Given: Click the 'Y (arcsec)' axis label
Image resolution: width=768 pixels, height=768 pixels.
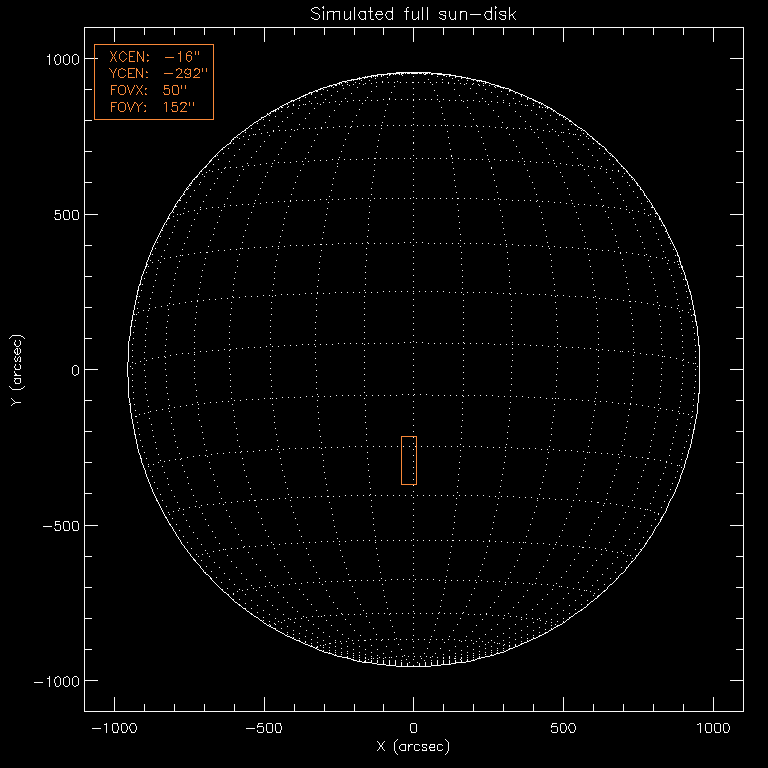Looking at the screenshot, I should tap(15, 370).
